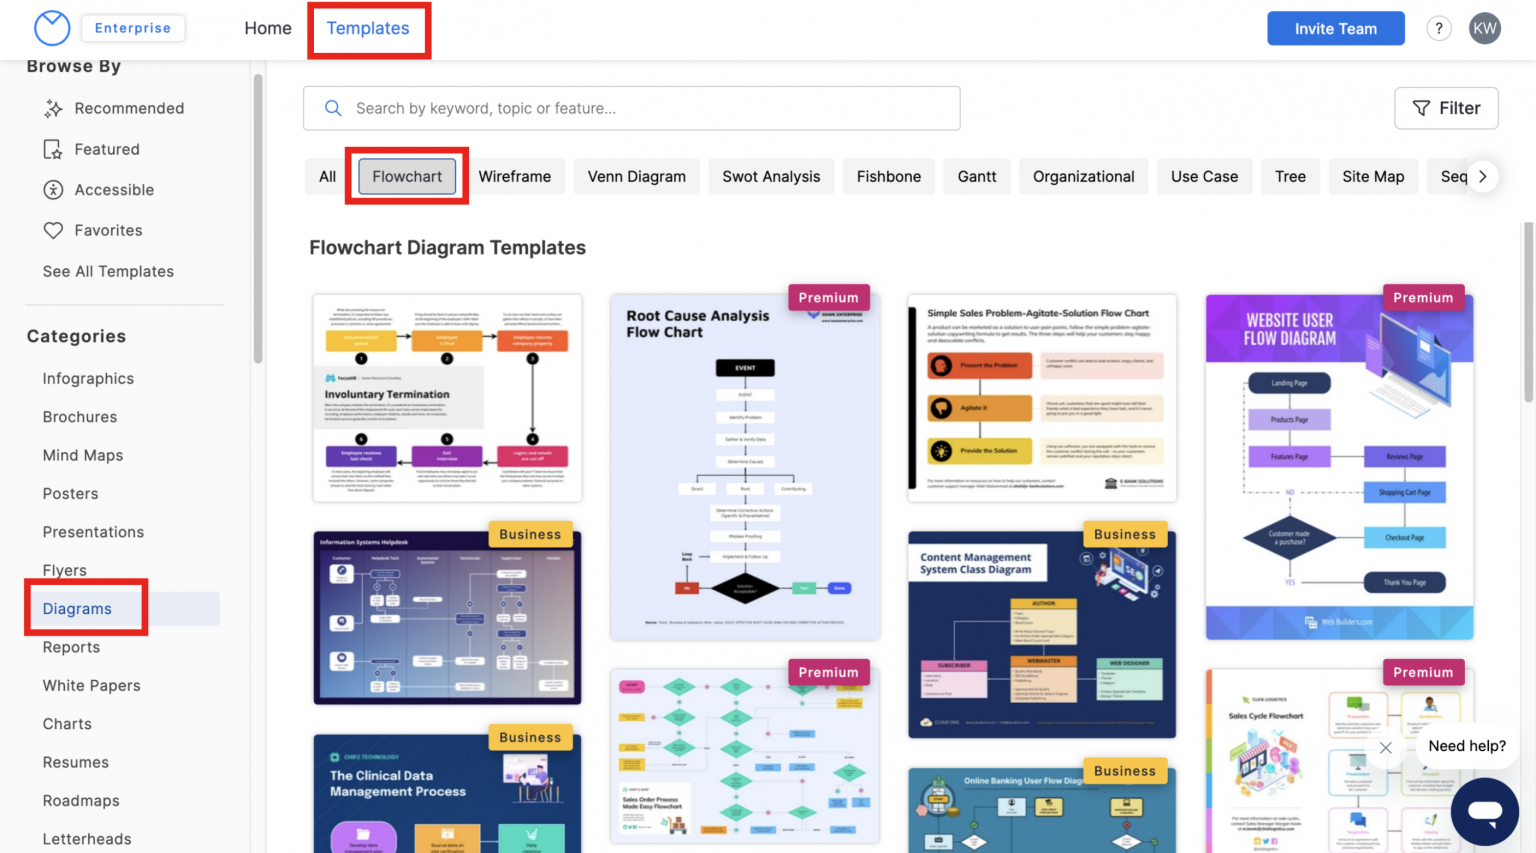
Task: Open the chat bubble support icon
Action: (x=1484, y=811)
